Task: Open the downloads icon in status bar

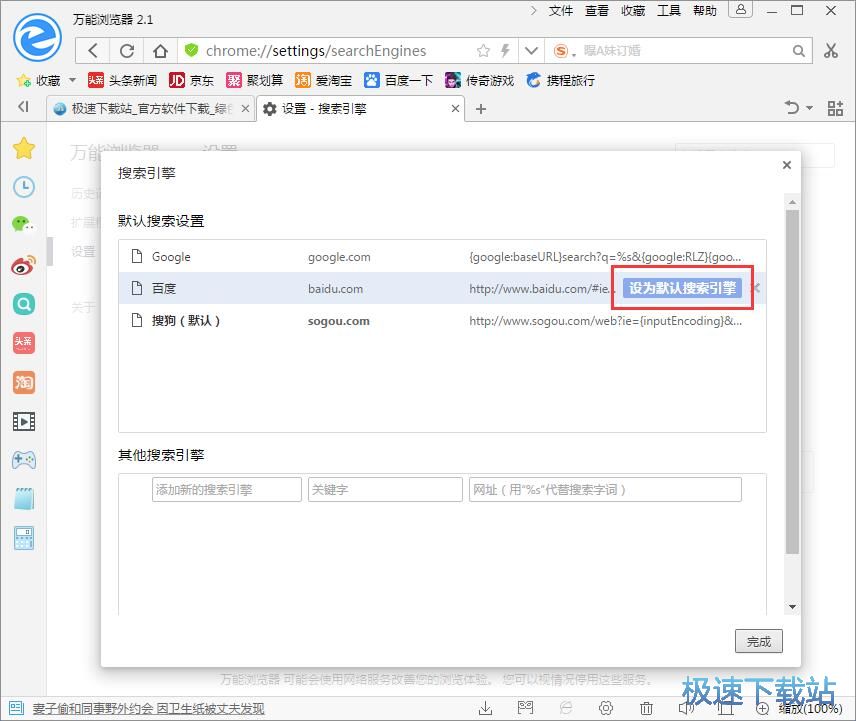Action: click(x=485, y=708)
